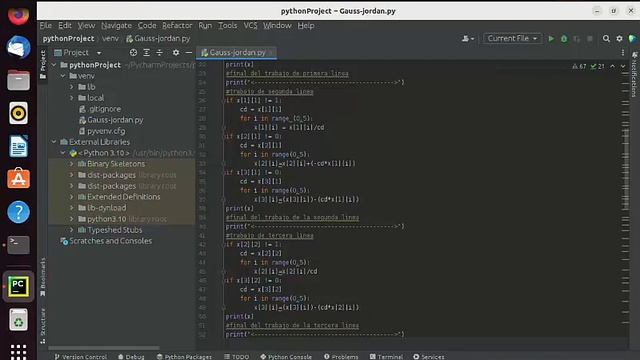Open LibreOffice Writer from the dock
Image resolution: width=640 pixels, height=360 pixels.
[18, 146]
